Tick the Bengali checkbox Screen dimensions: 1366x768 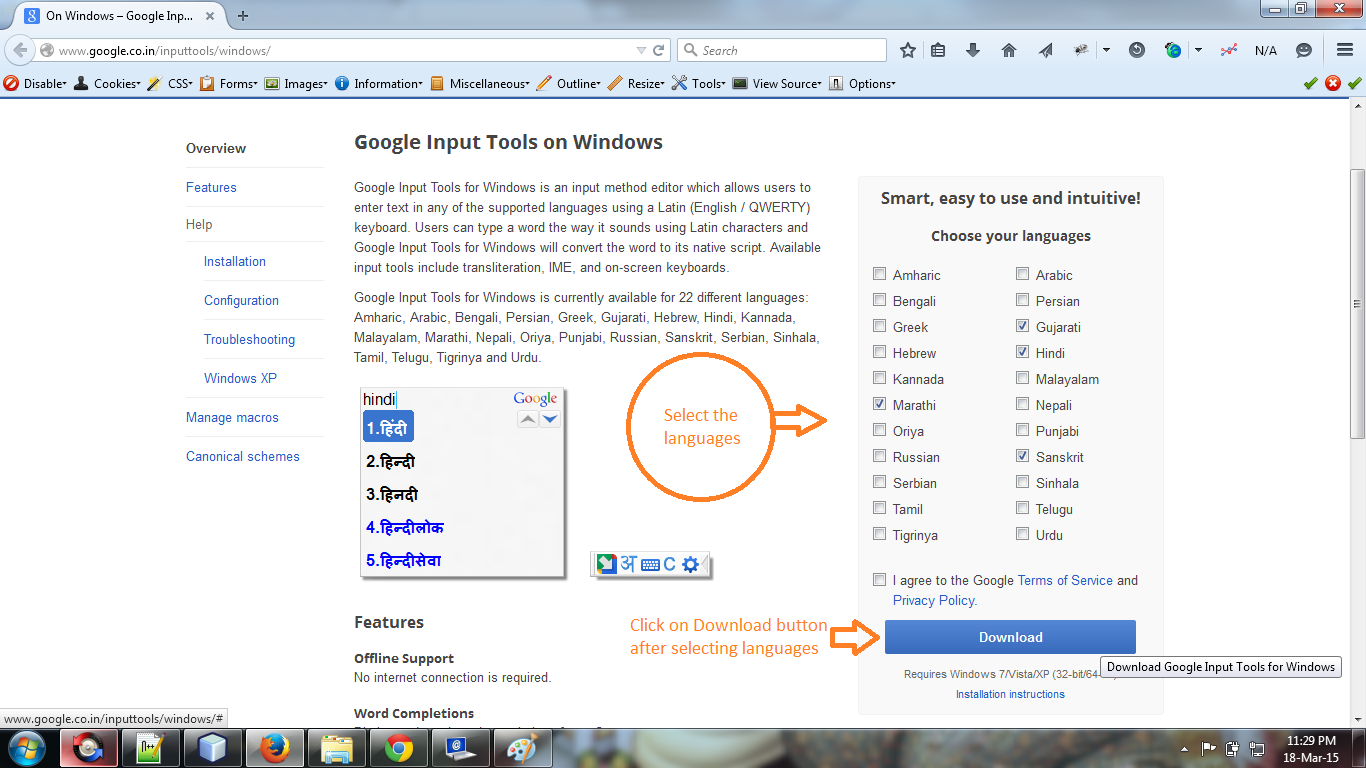879,300
